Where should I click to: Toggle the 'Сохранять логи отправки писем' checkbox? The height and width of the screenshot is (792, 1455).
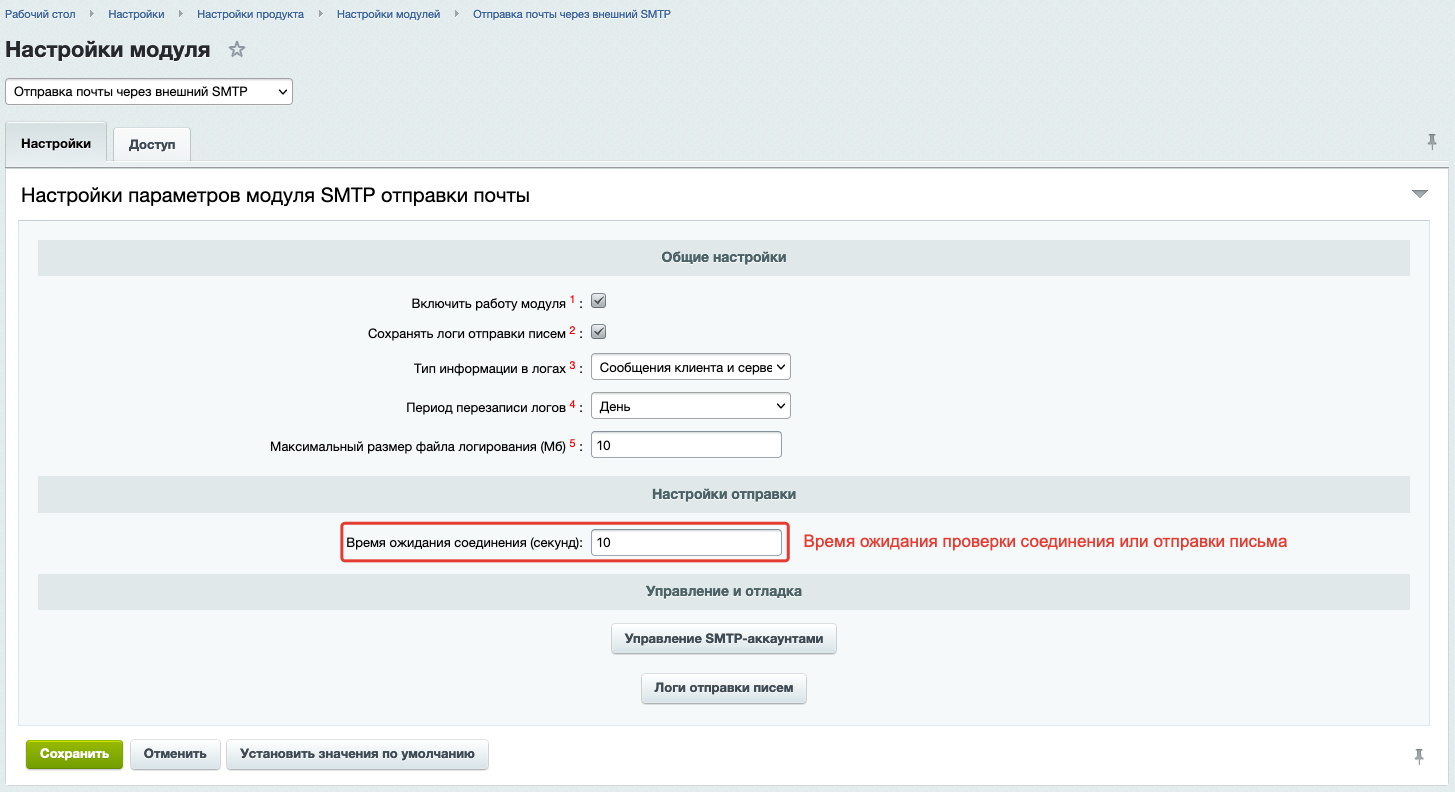[x=599, y=332]
